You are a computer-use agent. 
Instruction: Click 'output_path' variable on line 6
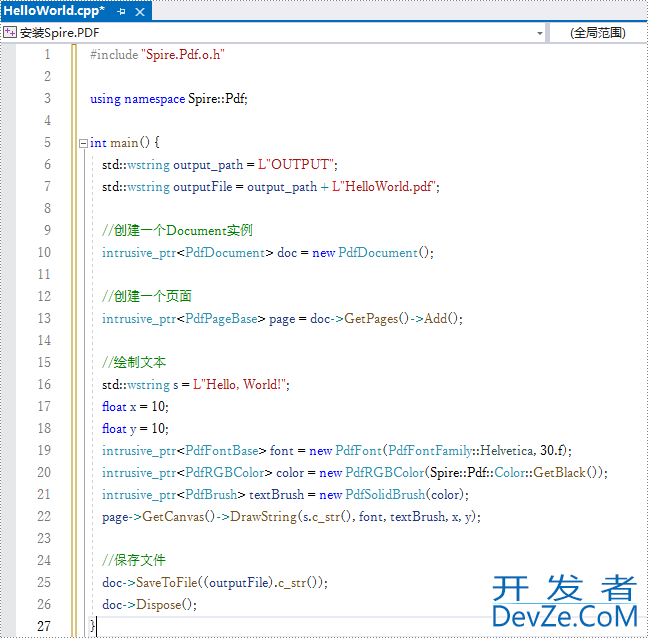pos(208,165)
